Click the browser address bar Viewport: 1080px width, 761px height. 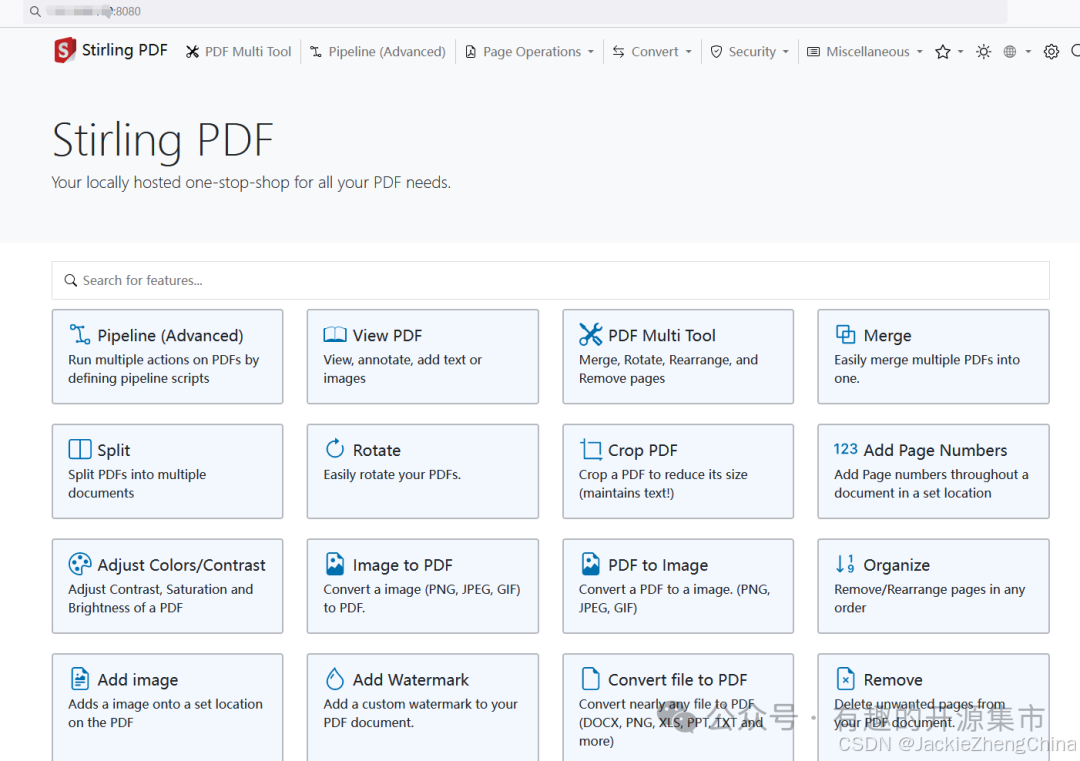point(515,12)
